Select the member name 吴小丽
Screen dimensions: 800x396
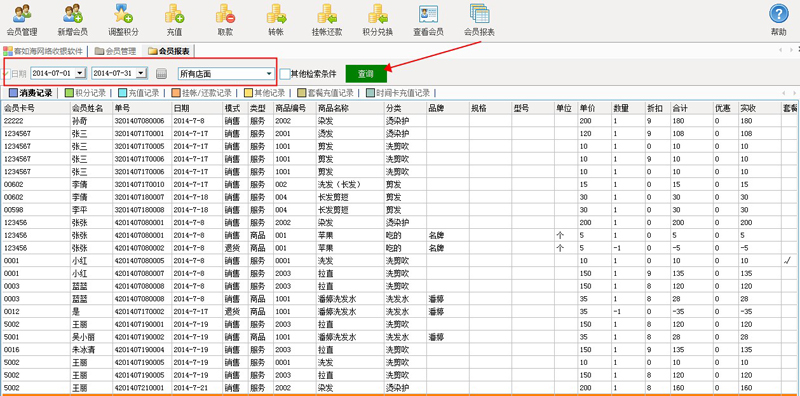coord(84,337)
